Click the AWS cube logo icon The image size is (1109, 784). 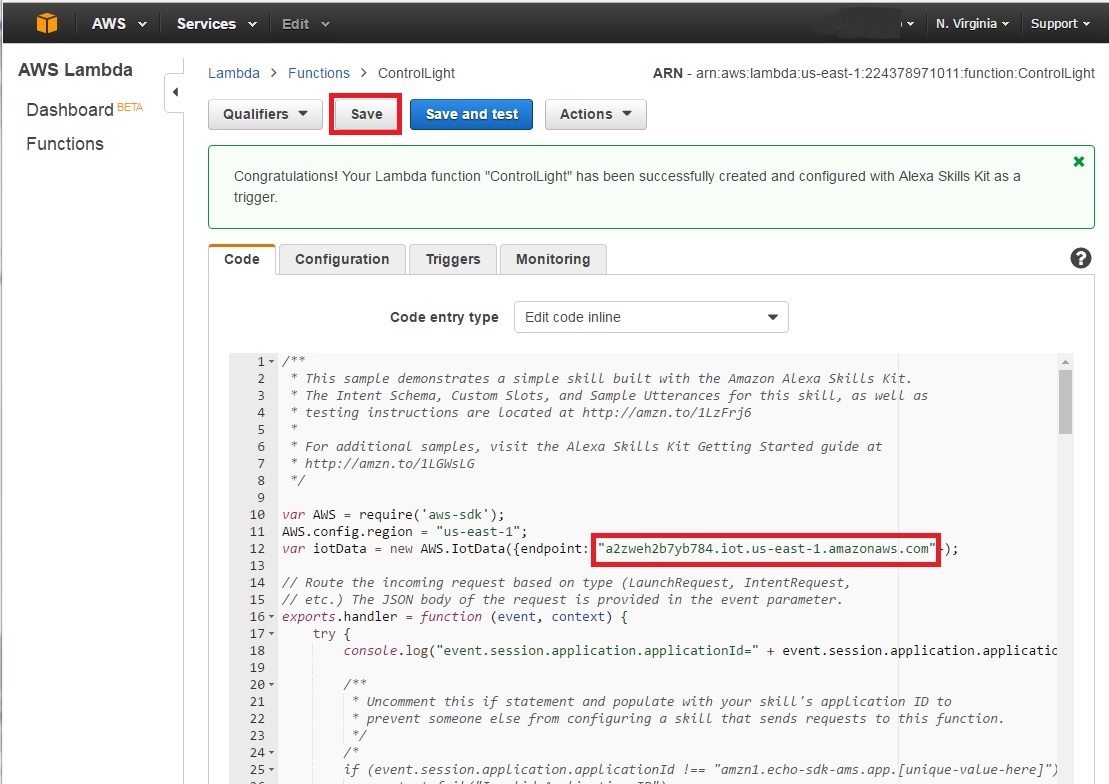coord(47,23)
